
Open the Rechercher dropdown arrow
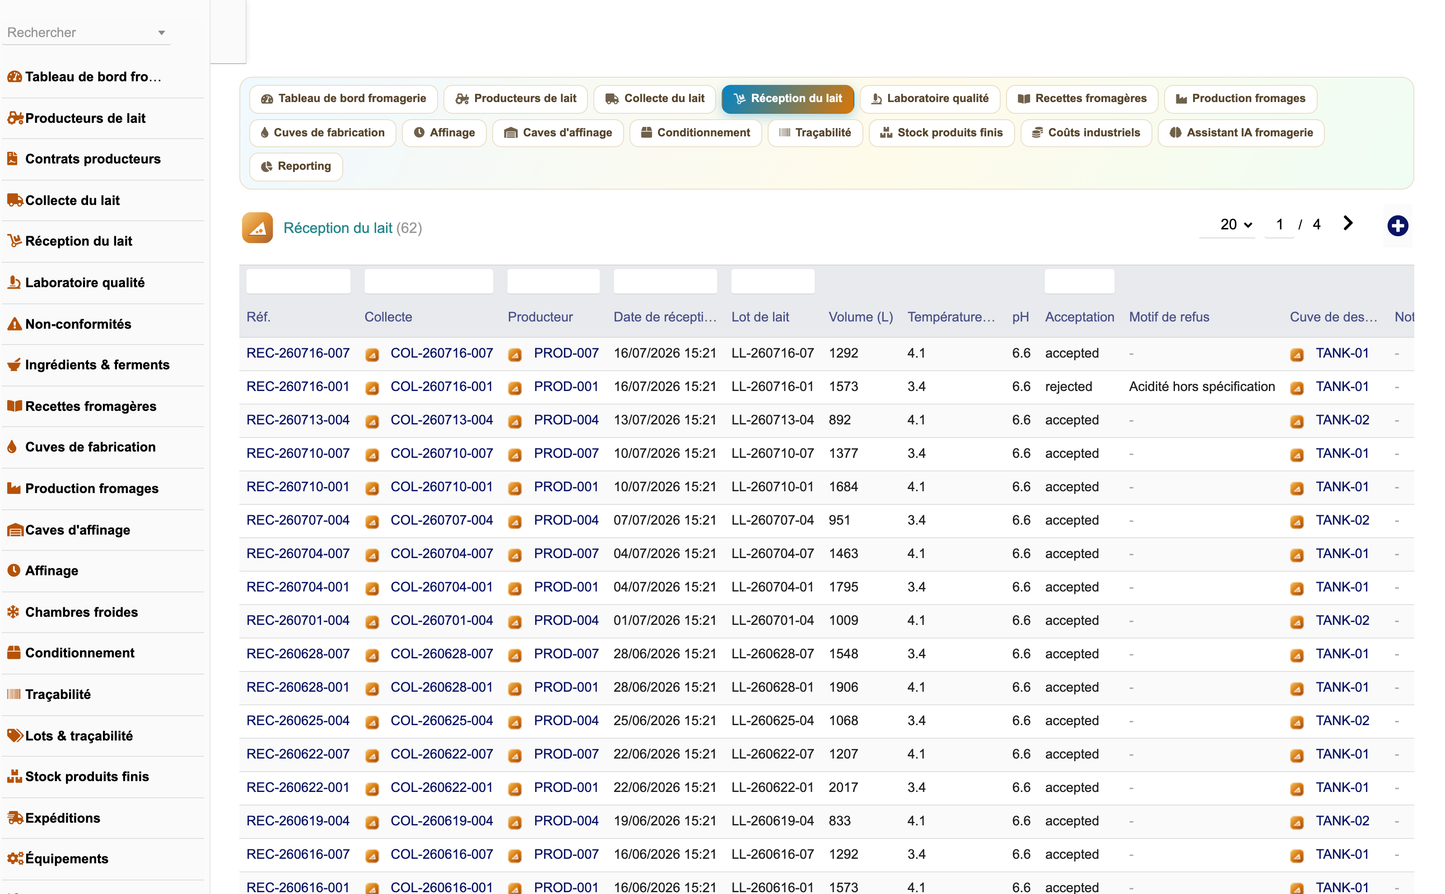161,33
